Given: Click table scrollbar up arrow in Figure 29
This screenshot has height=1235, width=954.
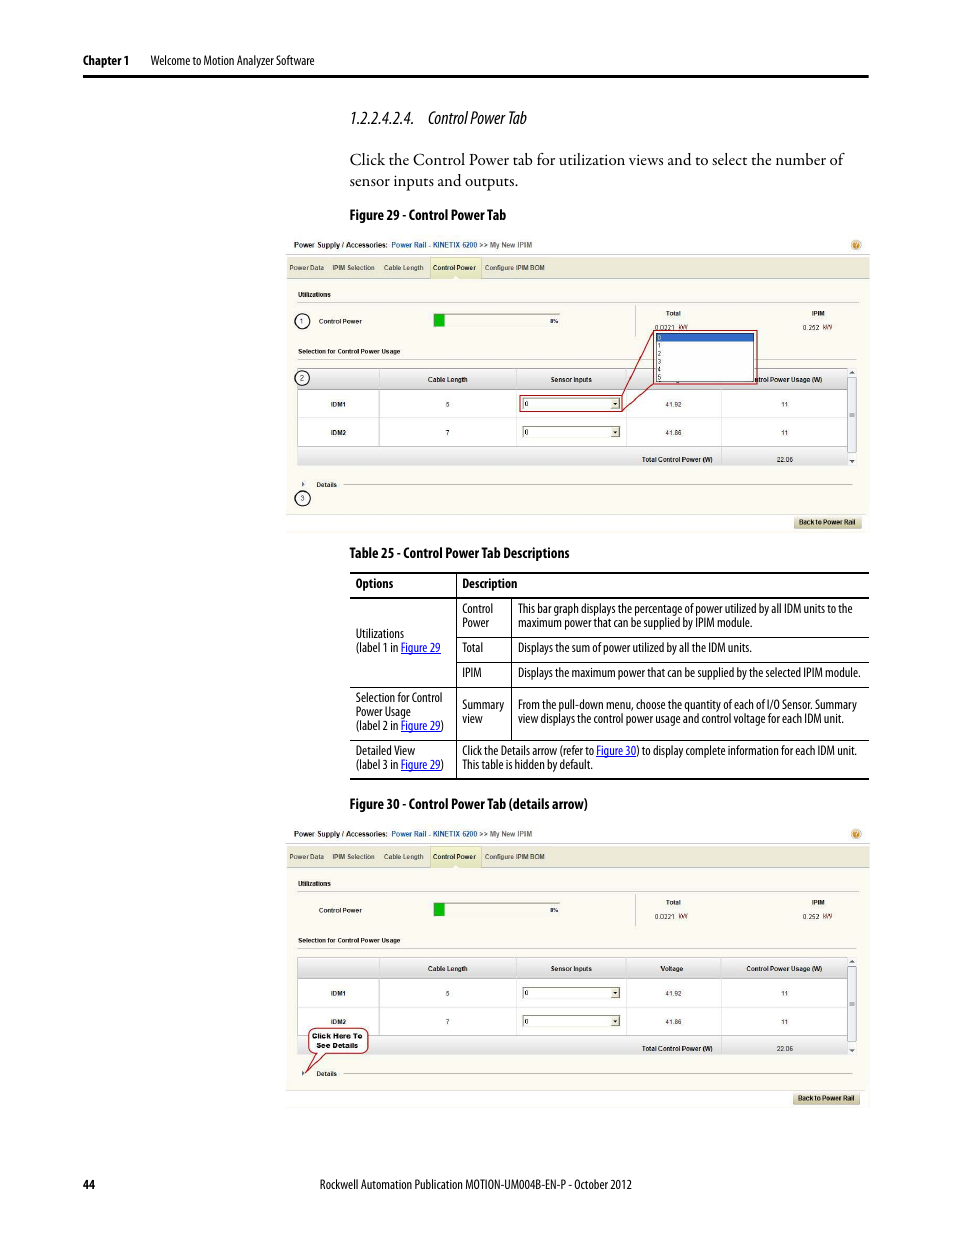Looking at the screenshot, I should click(x=852, y=373).
